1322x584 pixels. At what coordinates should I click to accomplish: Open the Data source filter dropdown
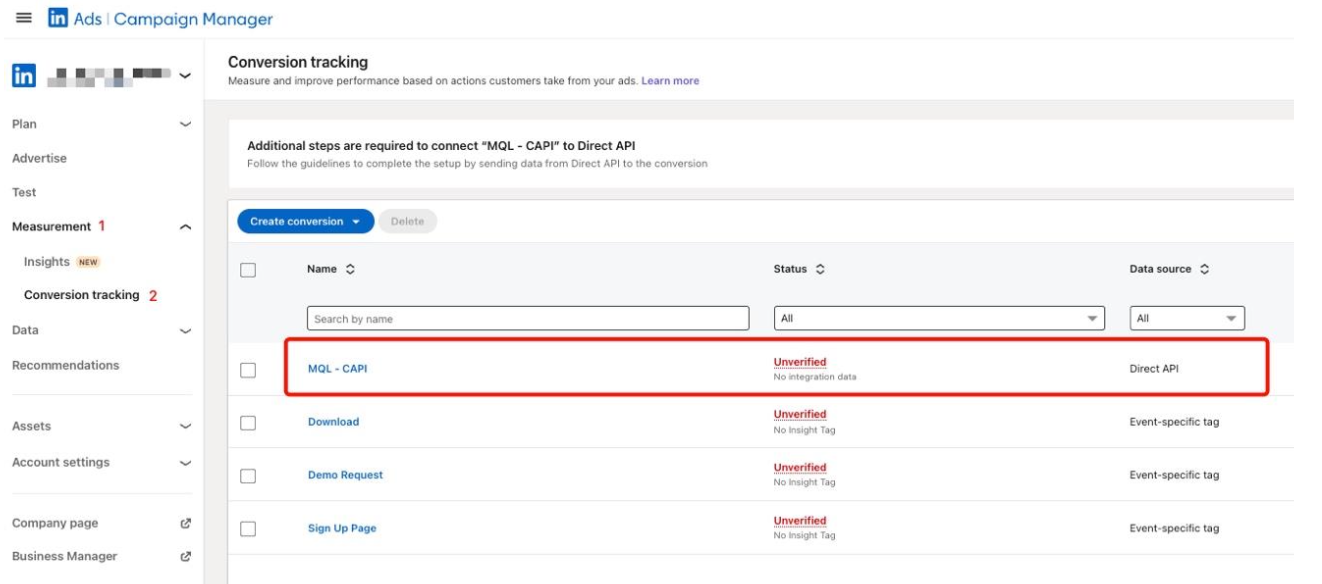point(1187,319)
